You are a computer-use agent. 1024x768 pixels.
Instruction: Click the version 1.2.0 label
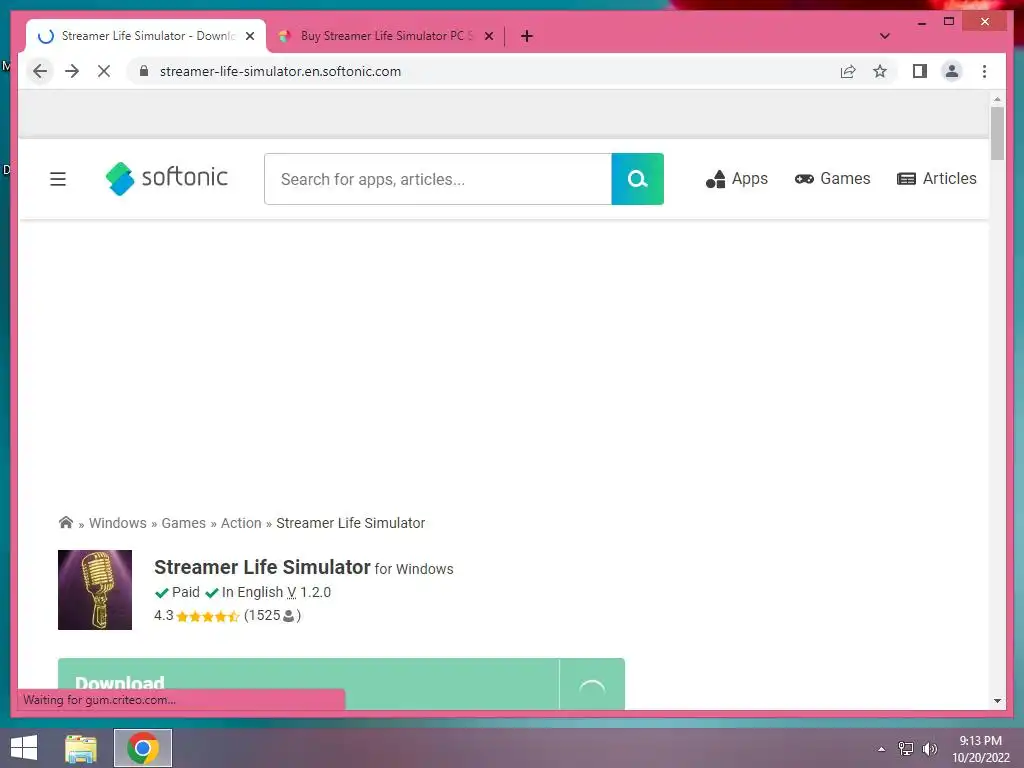(x=309, y=592)
